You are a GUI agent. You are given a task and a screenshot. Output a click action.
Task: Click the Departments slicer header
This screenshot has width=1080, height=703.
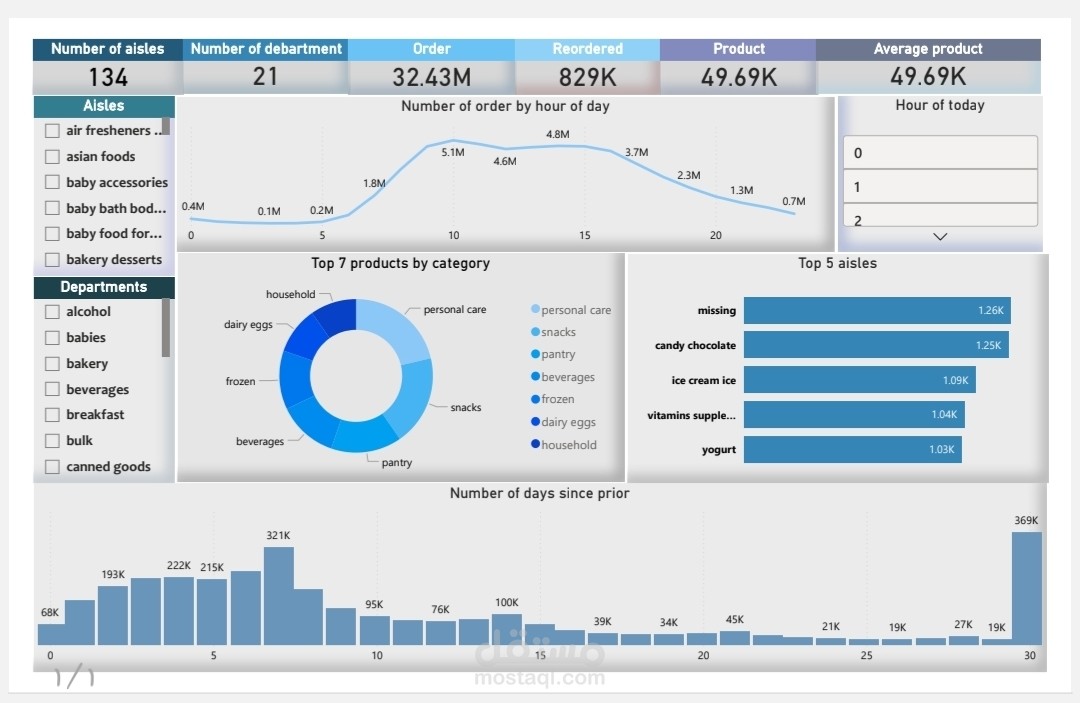[x=104, y=287]
